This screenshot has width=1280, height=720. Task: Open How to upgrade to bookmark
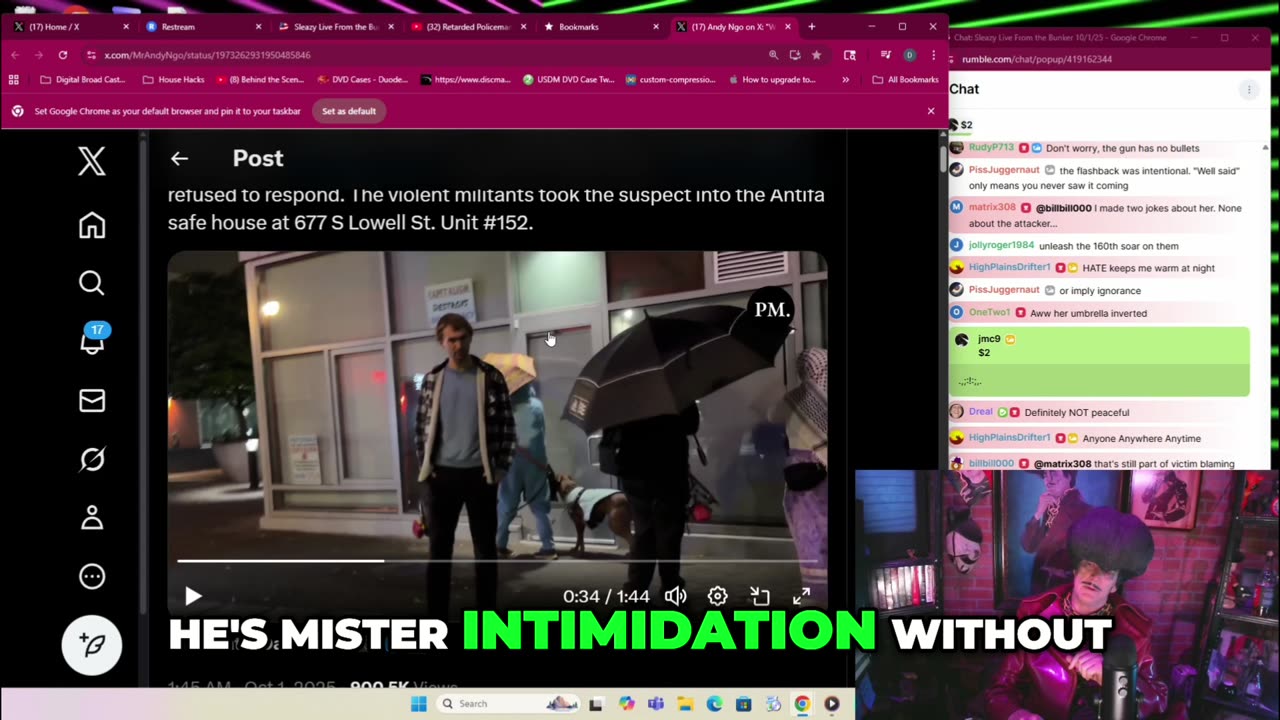(772, 80)
